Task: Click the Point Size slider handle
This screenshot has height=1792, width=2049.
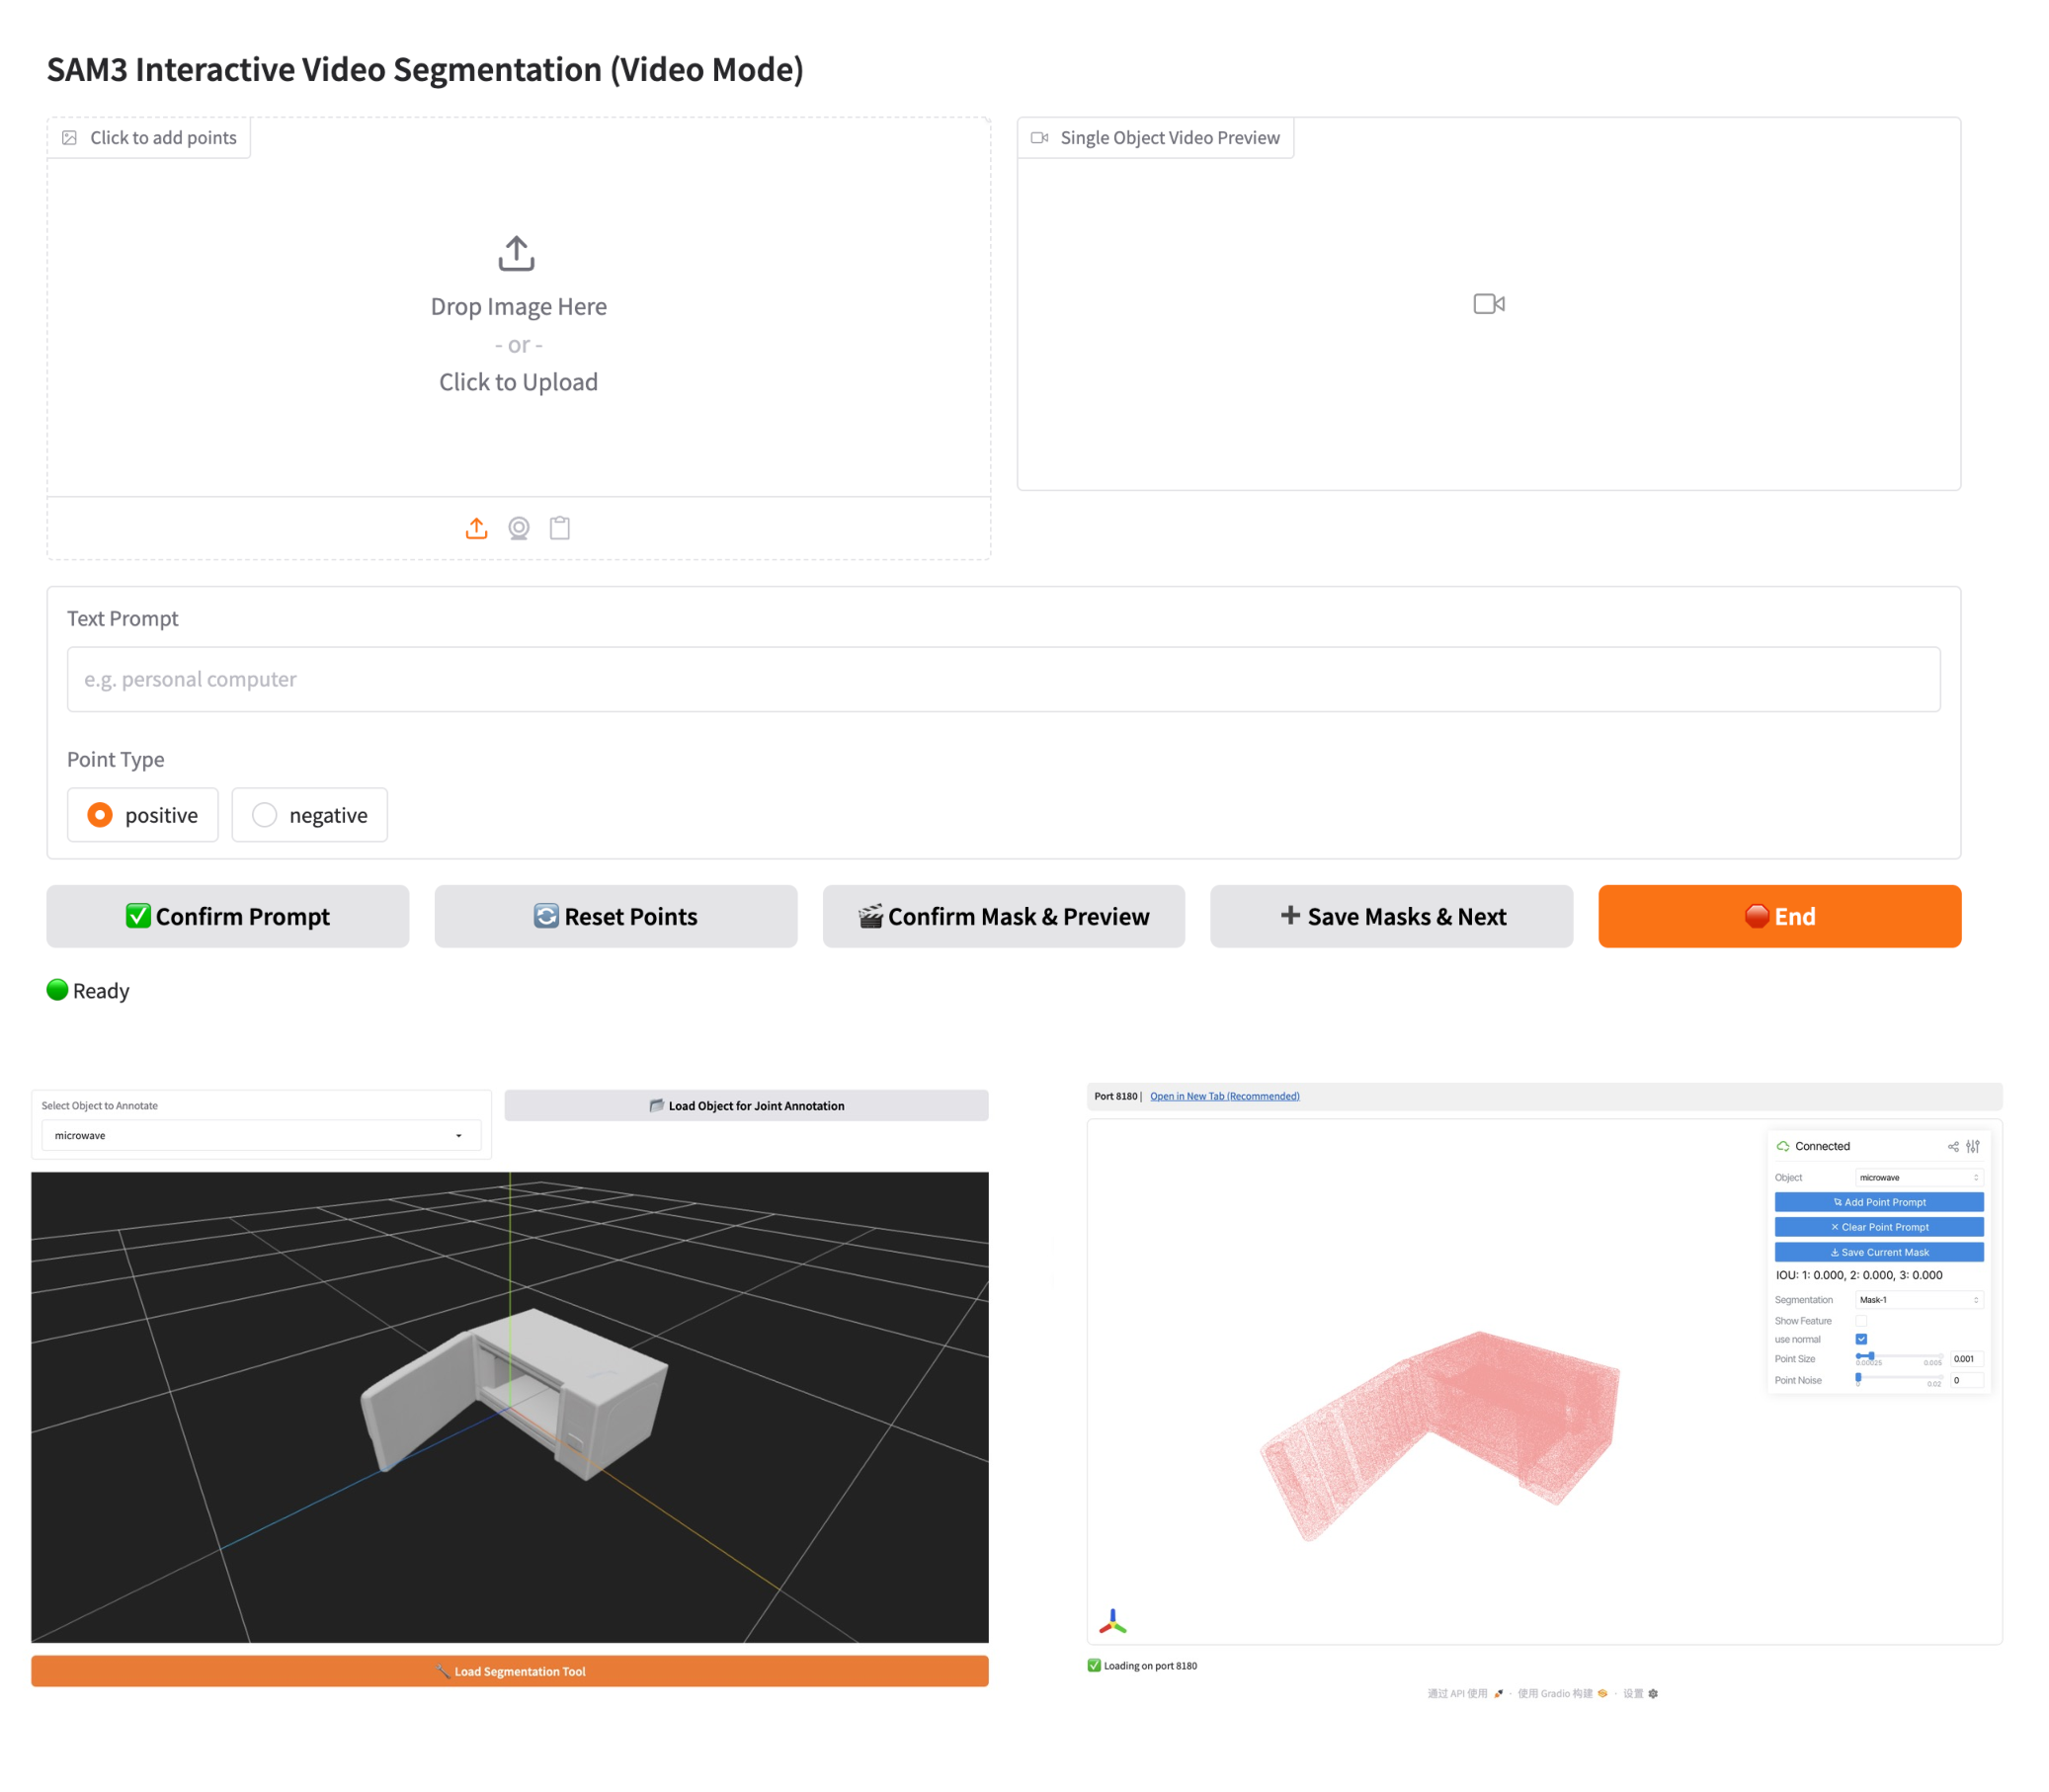Action: (x=1870, y=1356)
